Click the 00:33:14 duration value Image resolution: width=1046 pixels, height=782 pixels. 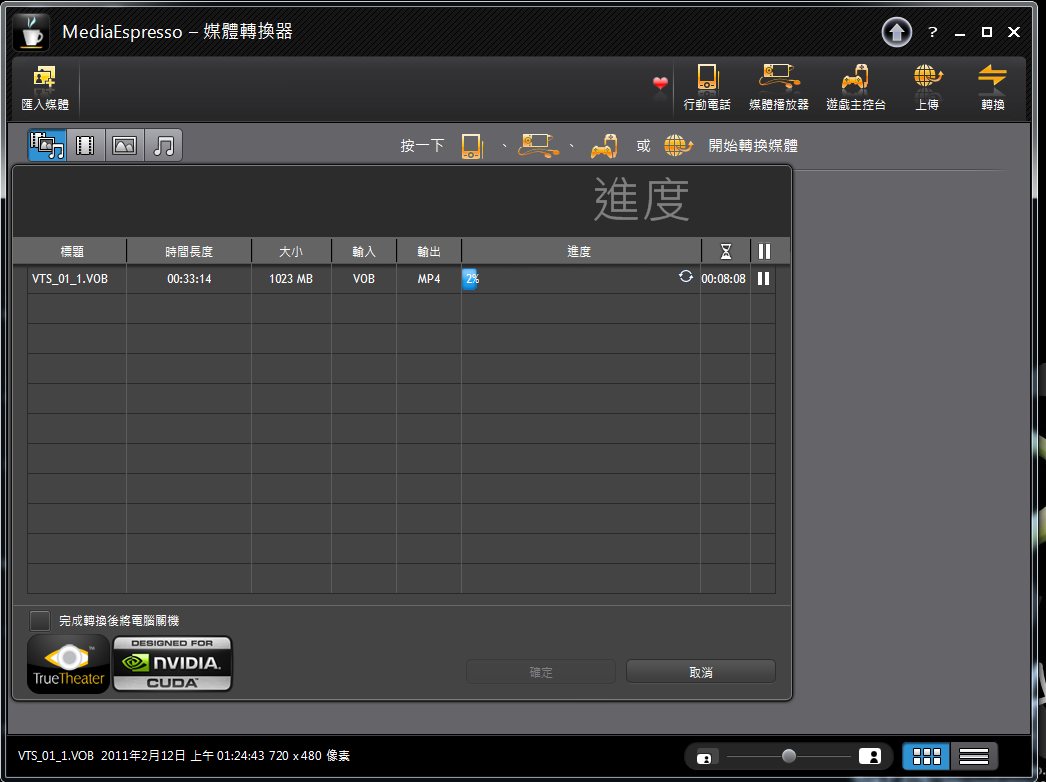189,279
